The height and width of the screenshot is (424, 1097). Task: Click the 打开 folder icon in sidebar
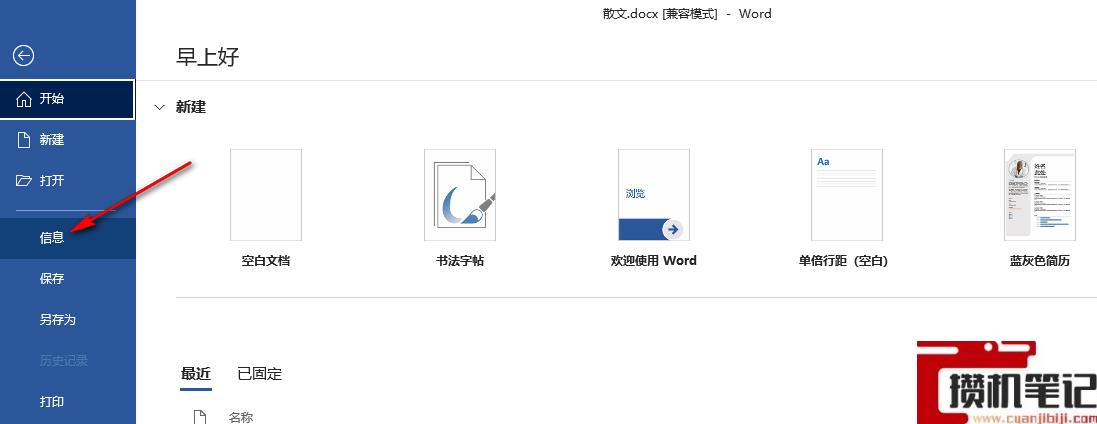pyautogui.click(x=24, y=181)
